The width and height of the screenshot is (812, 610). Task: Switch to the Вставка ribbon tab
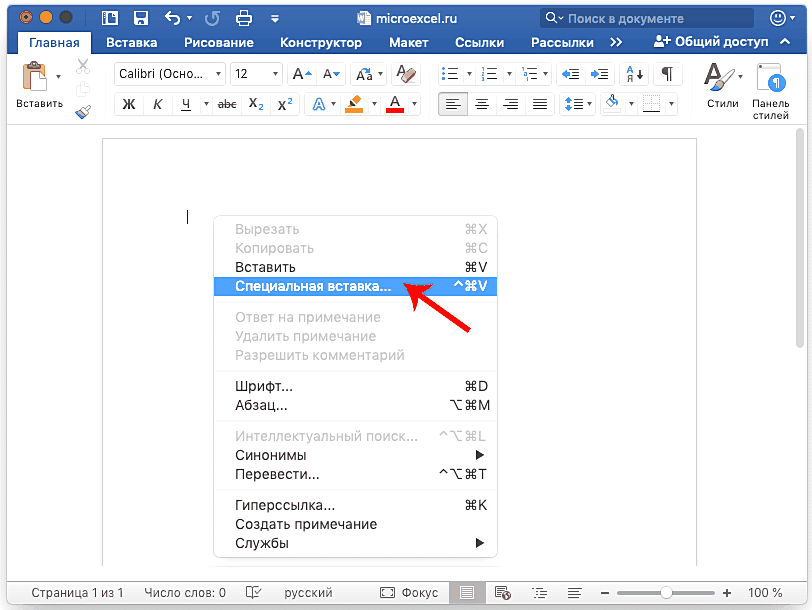131,42
